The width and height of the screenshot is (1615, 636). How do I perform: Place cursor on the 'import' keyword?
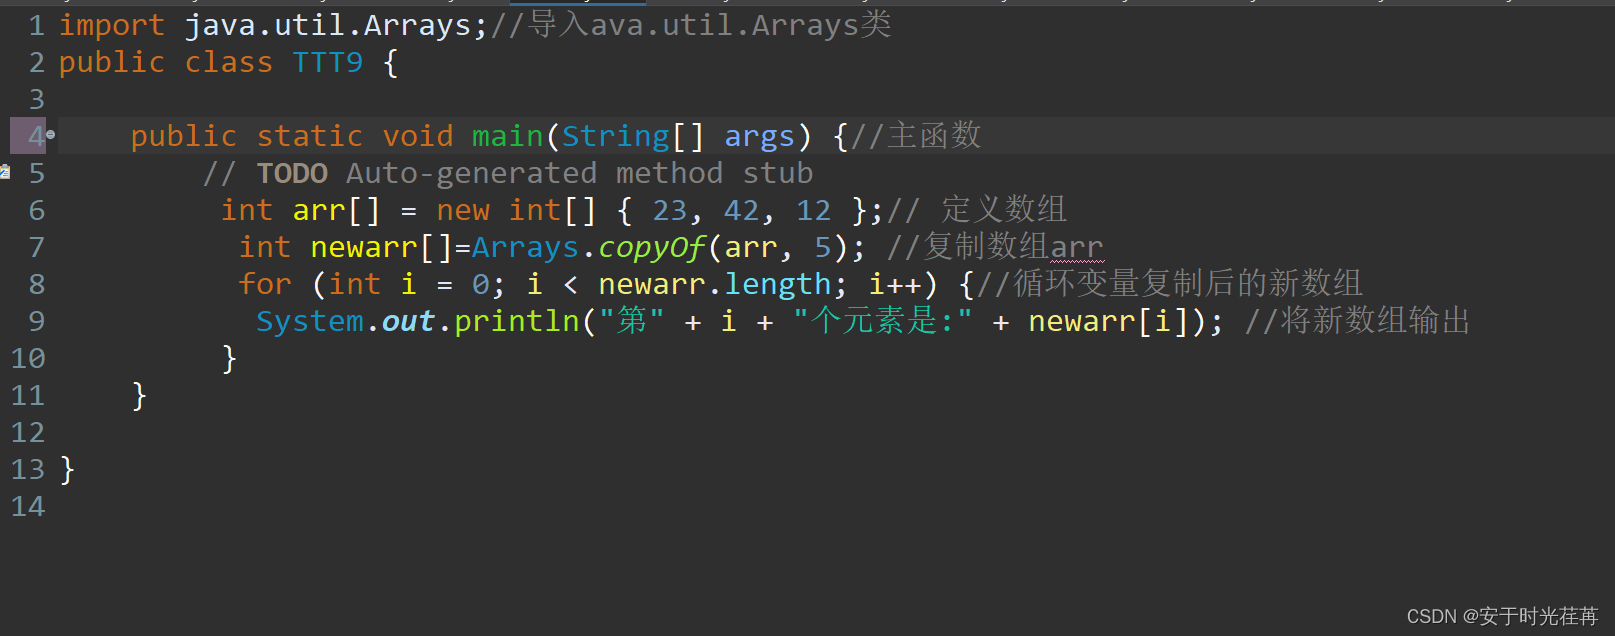point(111,25)
